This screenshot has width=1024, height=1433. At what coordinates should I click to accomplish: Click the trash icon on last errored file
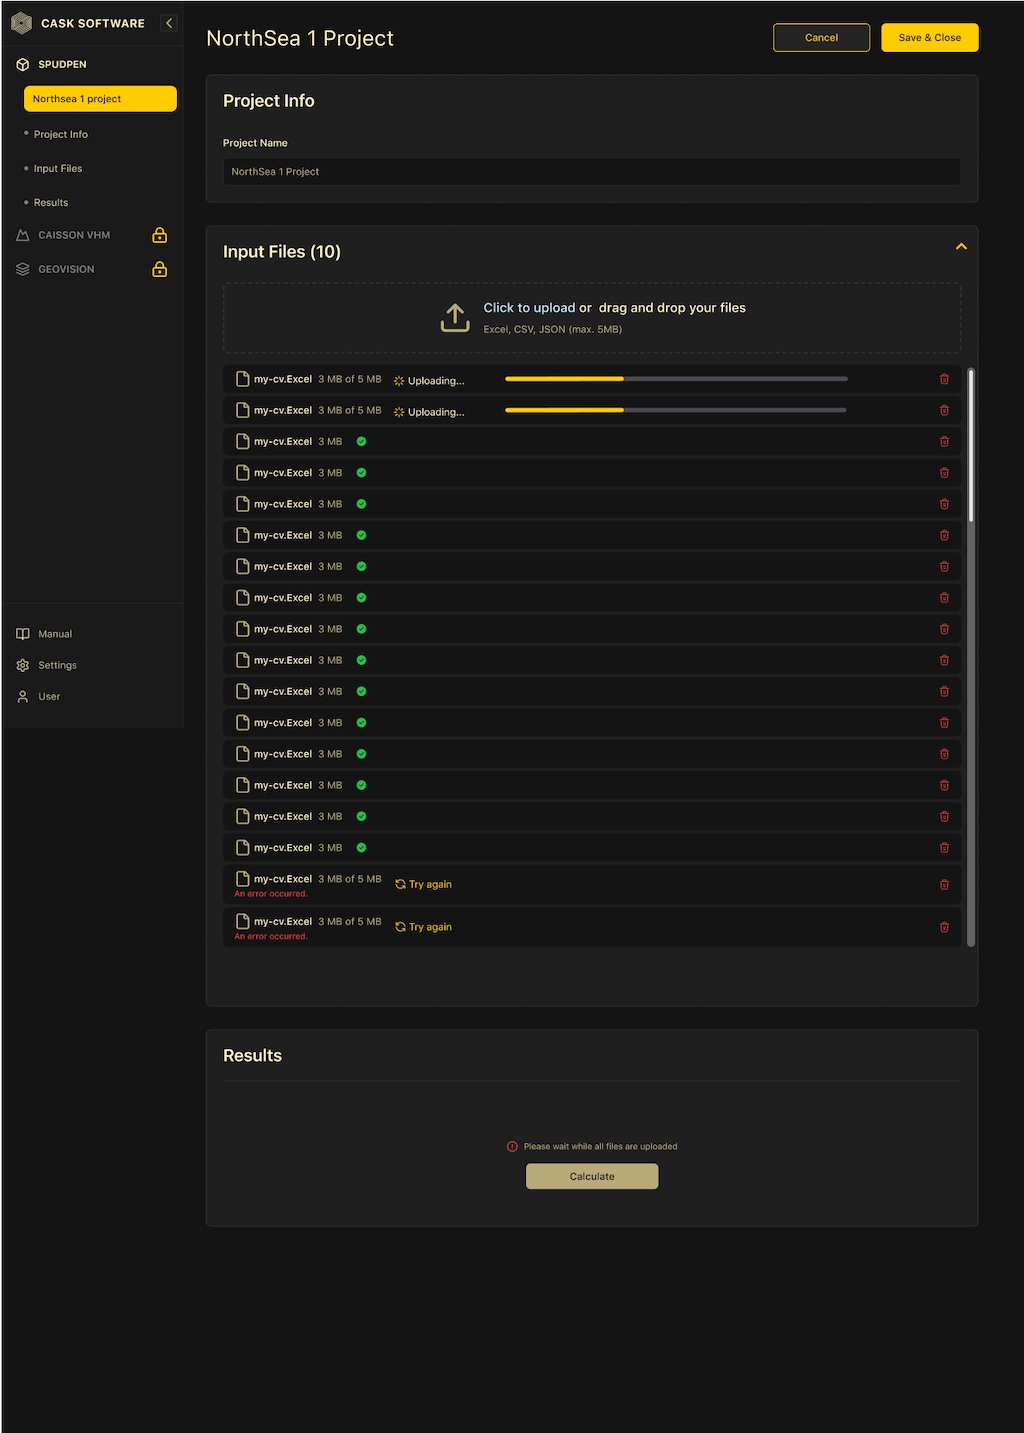[944, 927]
